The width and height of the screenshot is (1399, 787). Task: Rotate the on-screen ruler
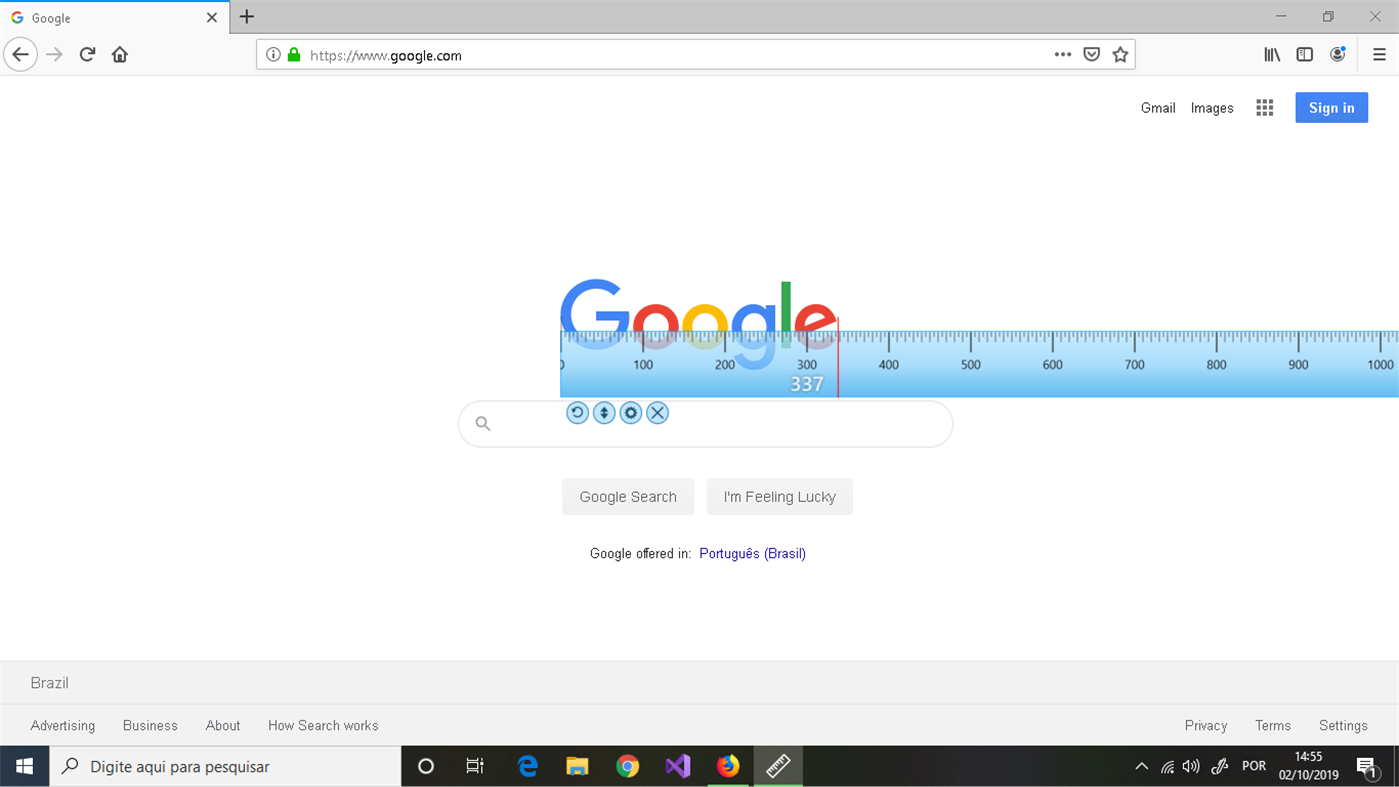[577, 413]
